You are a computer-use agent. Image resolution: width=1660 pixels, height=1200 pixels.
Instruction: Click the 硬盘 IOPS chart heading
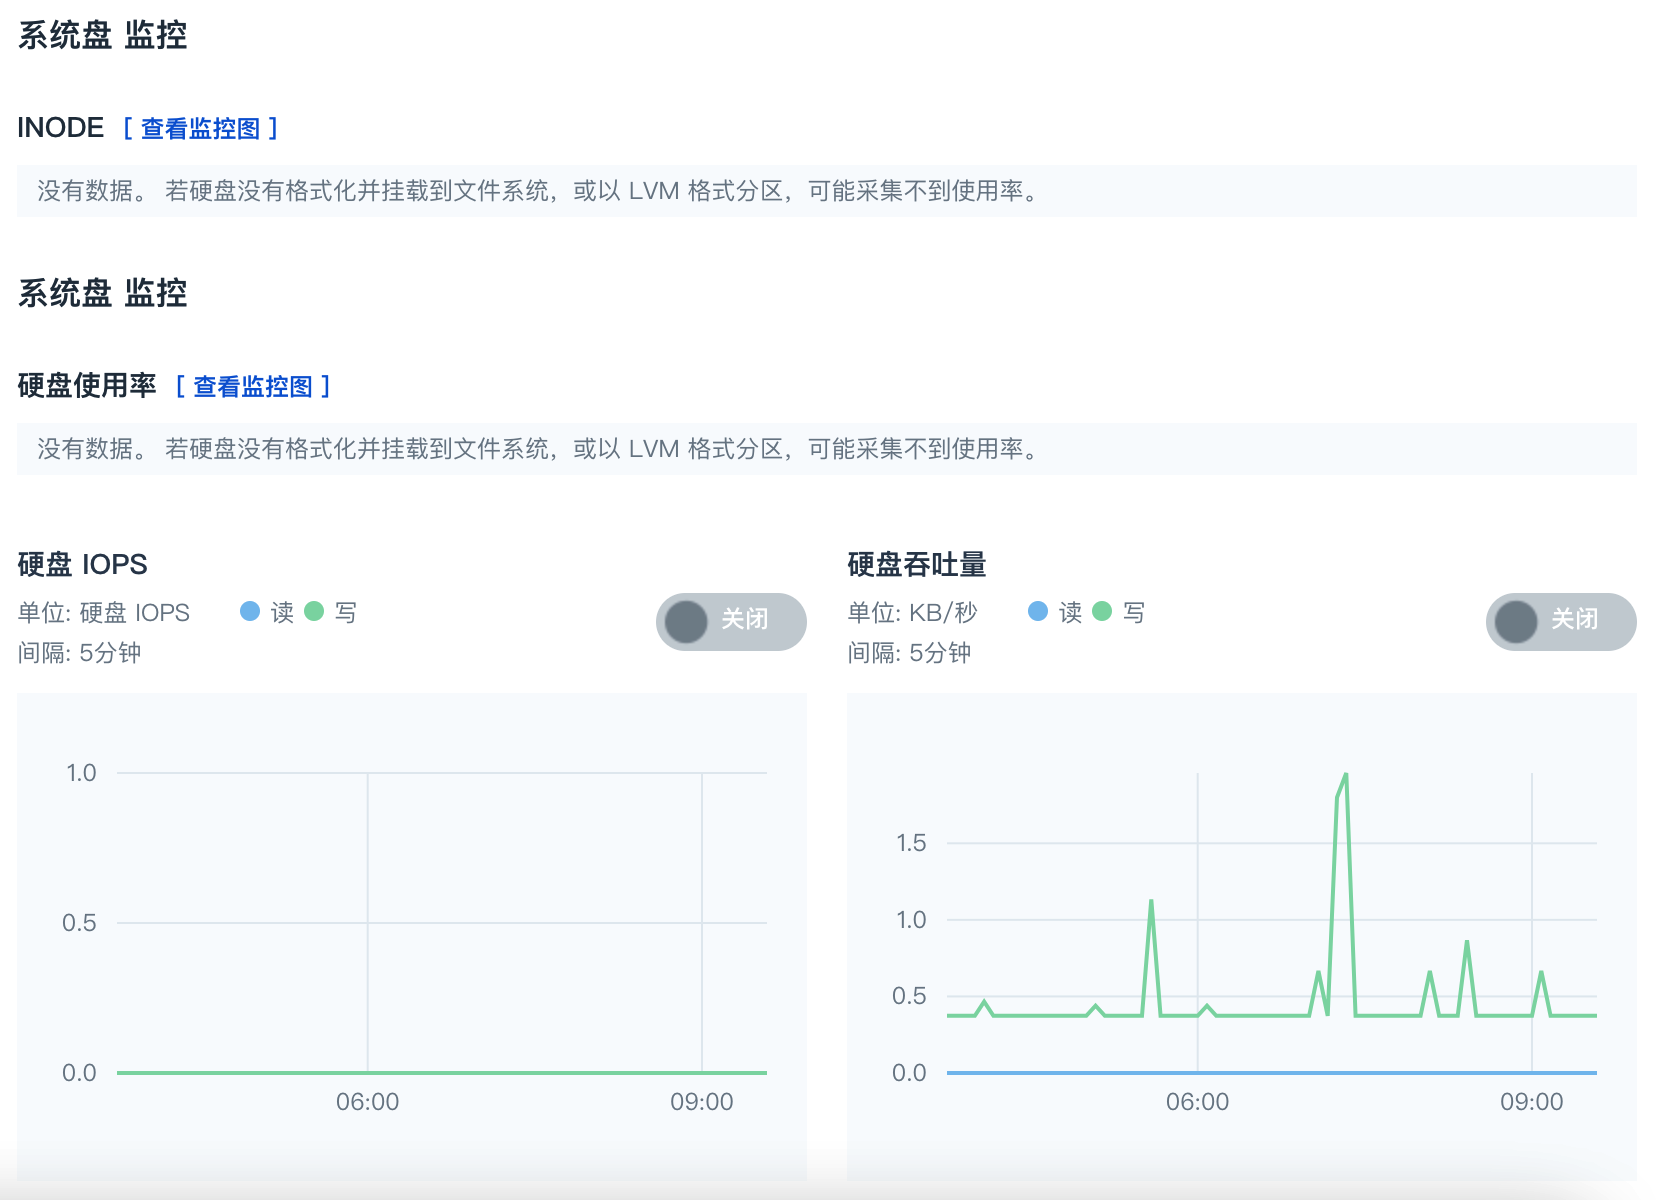82,564
